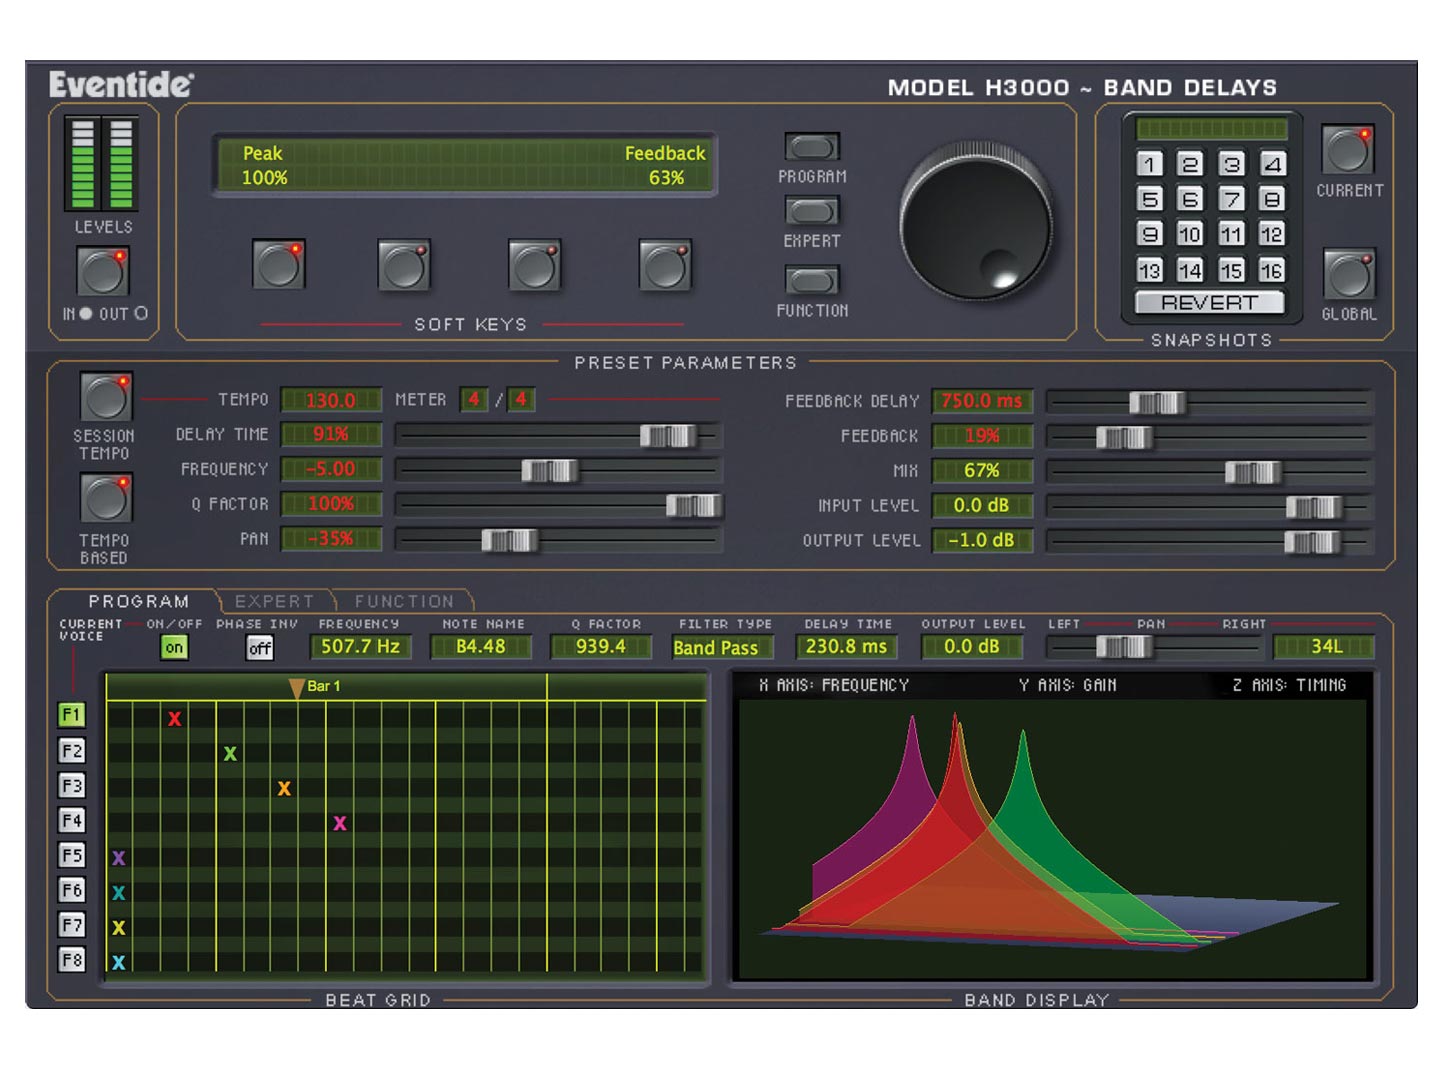Toggle the Tempo Based button

click(x=106, y=497)
